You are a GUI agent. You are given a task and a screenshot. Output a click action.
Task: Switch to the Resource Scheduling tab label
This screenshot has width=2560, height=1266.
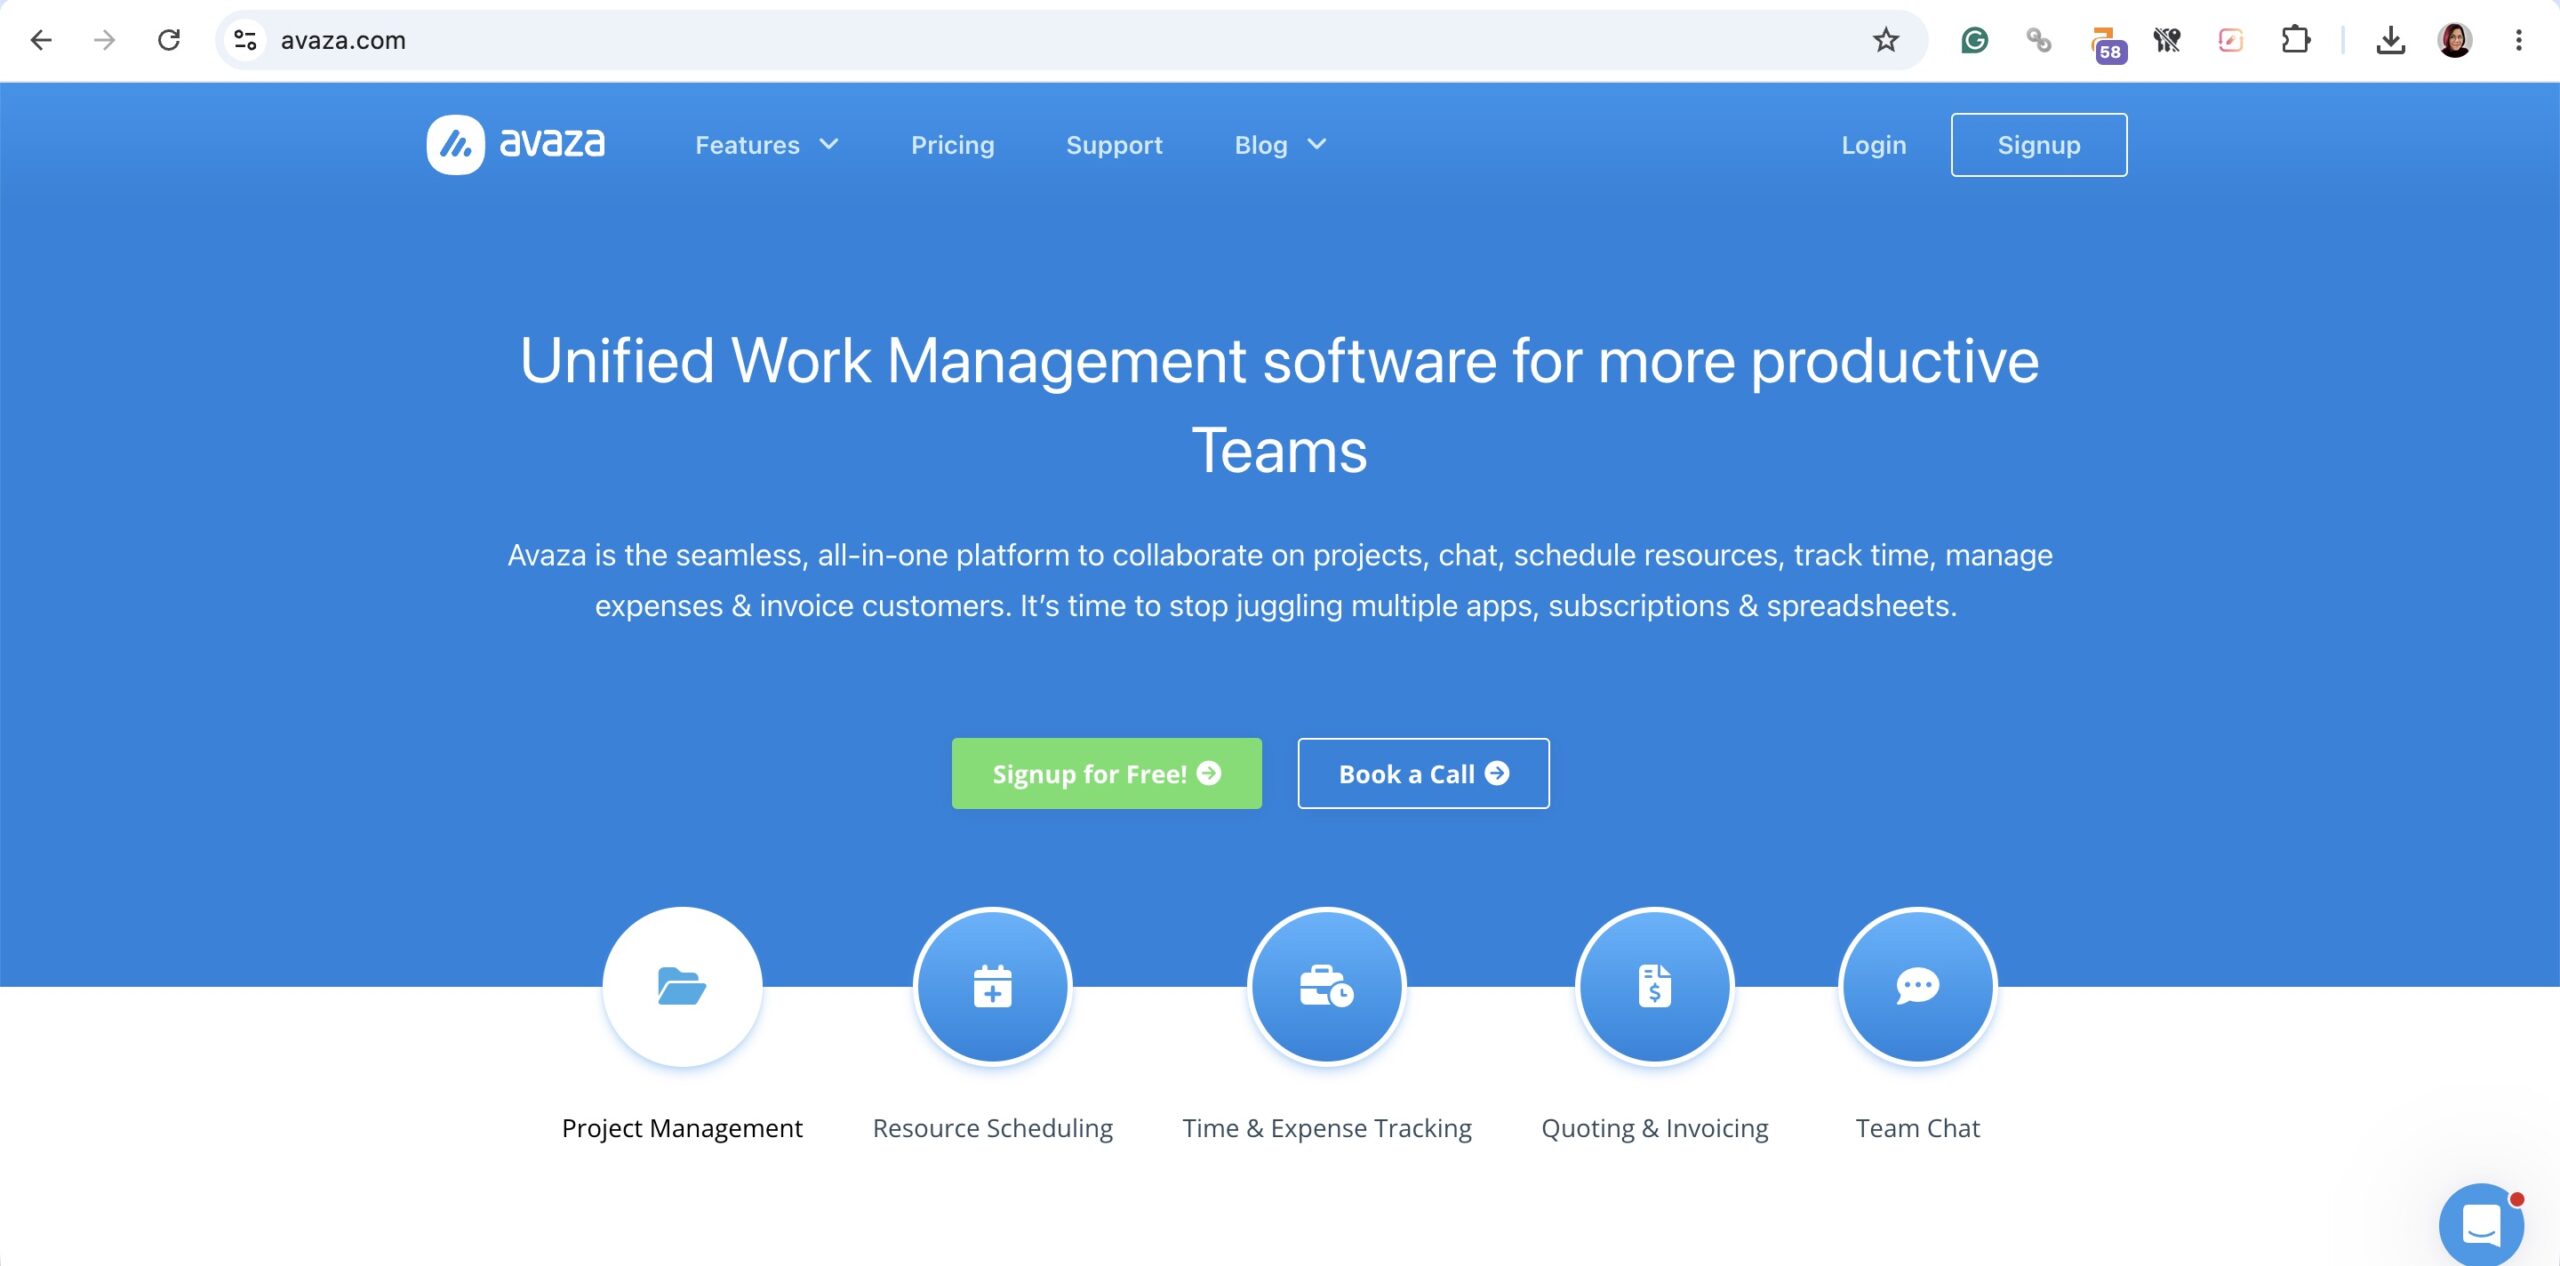click(x=993, y=1128)
